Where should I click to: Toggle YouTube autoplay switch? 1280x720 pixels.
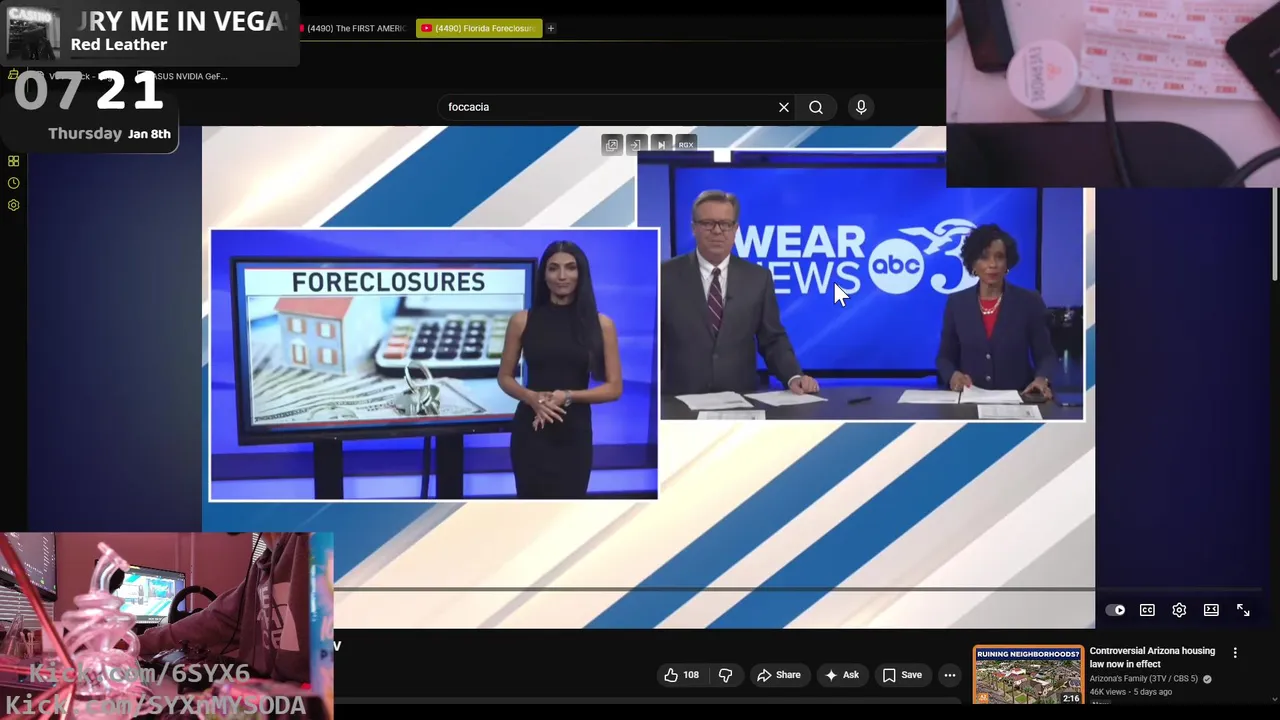[x=1116, y=610]
